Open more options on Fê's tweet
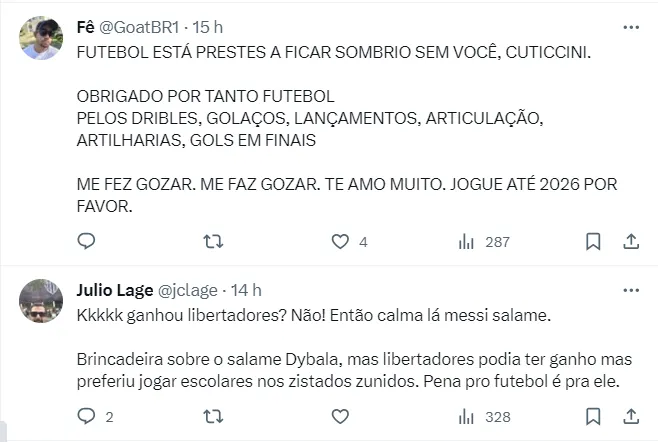The image size is (658, 442). [631, 29]
